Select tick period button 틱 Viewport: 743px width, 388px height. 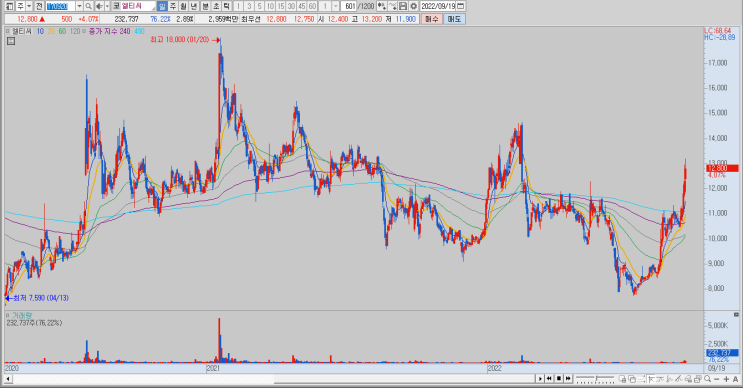(226, 6)
